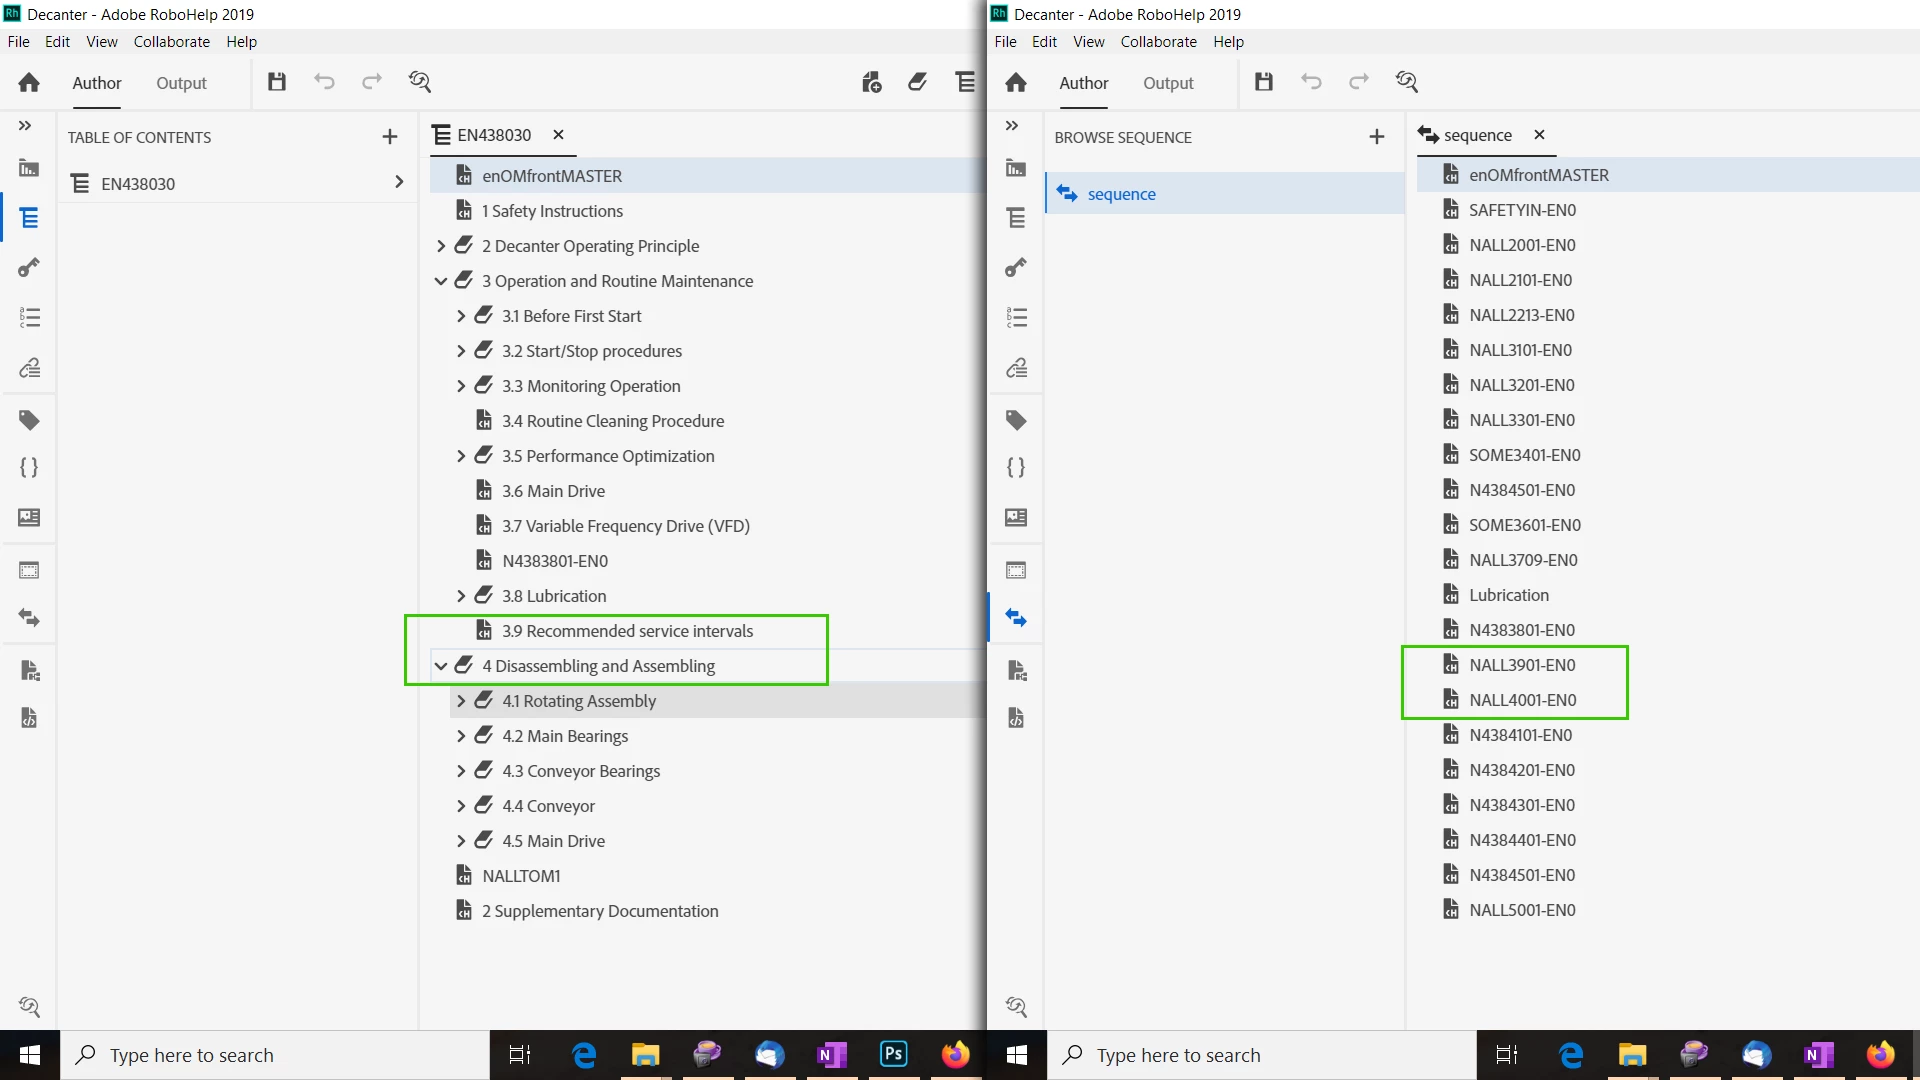This screenshot has height=1080, width=1920.
Task: Select the Table of Contents icon in left sidebar
Action: (x=29, y=218)
